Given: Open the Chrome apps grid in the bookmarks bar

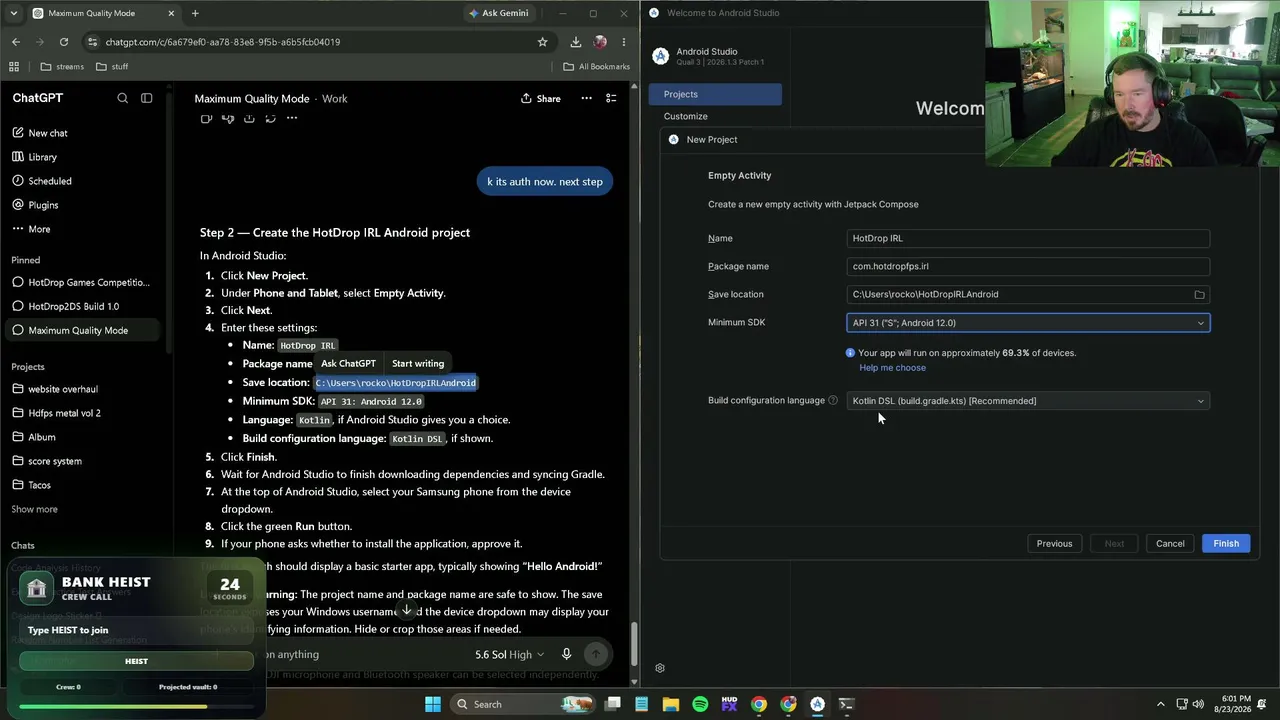Looking at the screenshot, I should 14,67.
